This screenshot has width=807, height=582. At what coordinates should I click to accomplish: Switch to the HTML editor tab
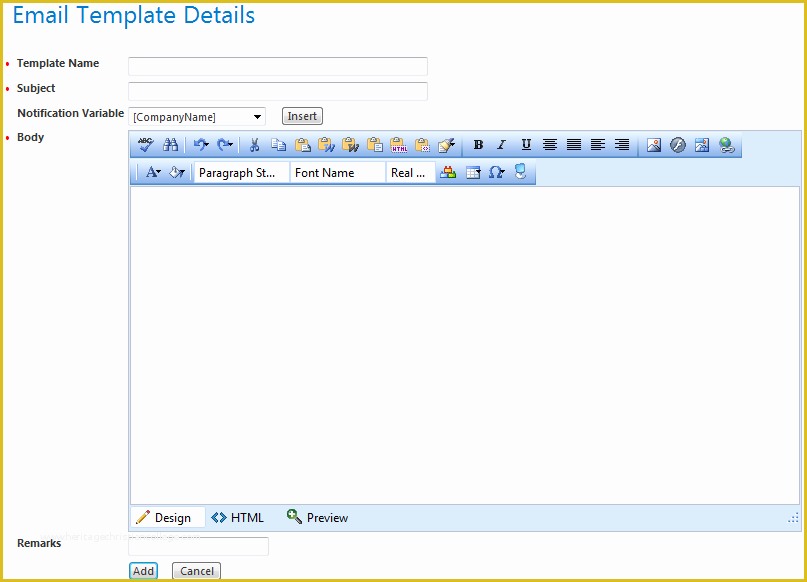tap(238, 517)
